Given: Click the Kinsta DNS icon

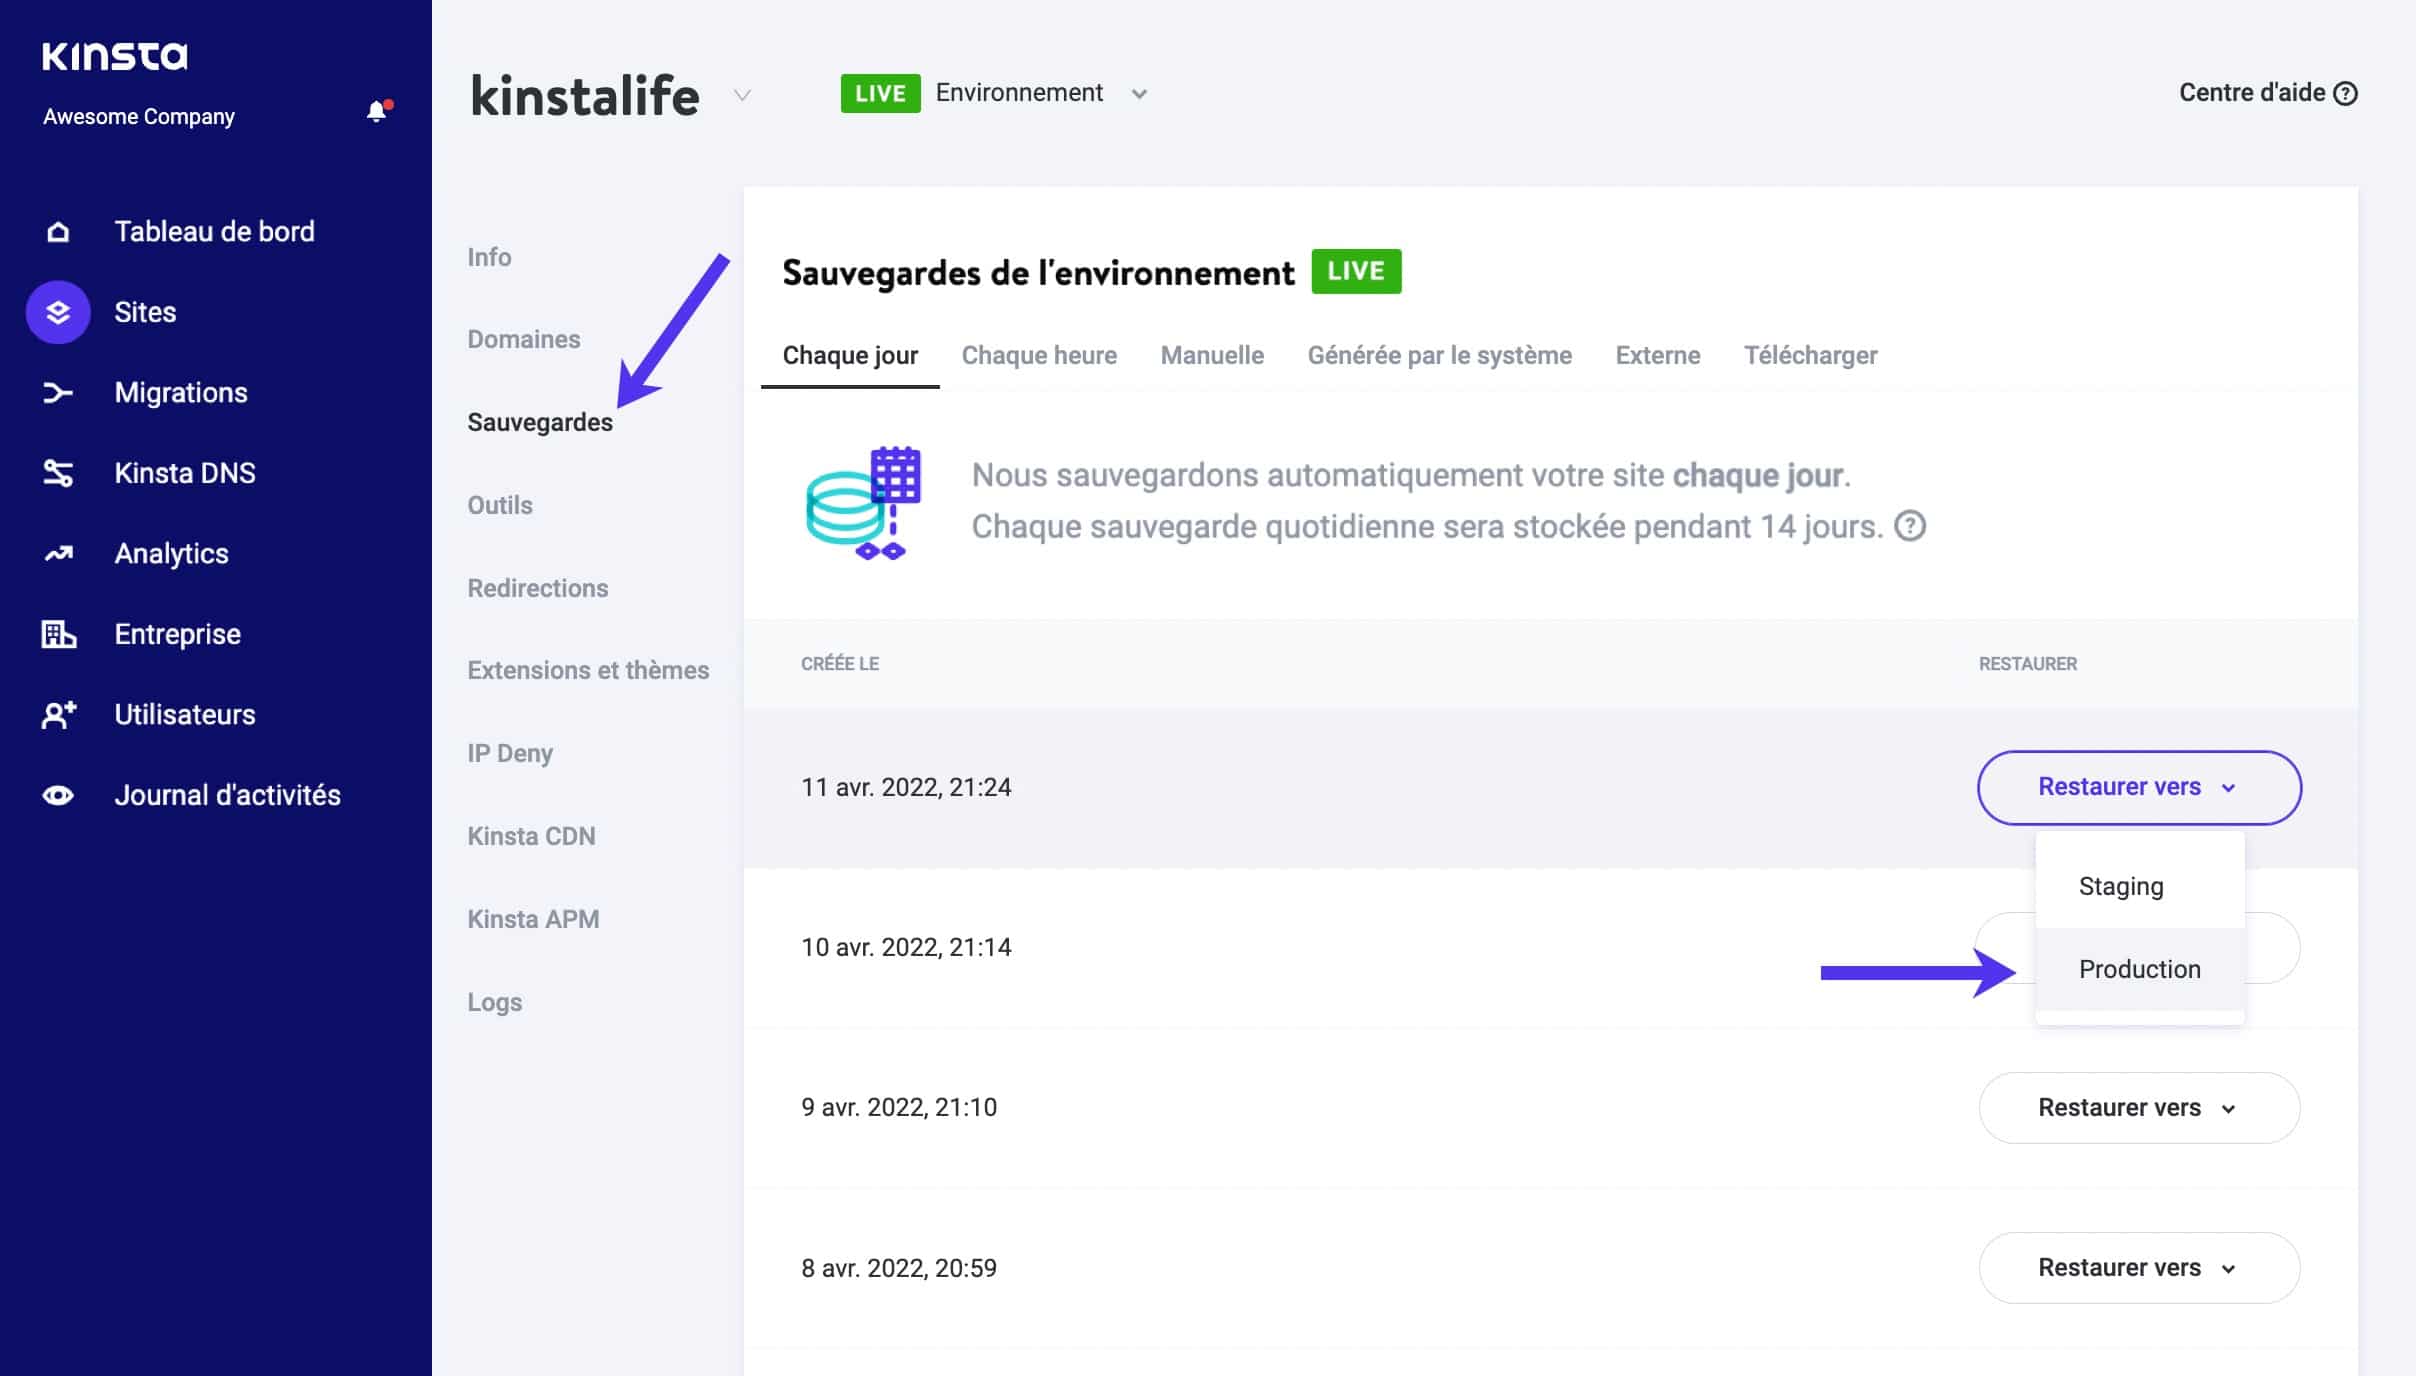Looking at the screenshot, I should click(57, 472).
